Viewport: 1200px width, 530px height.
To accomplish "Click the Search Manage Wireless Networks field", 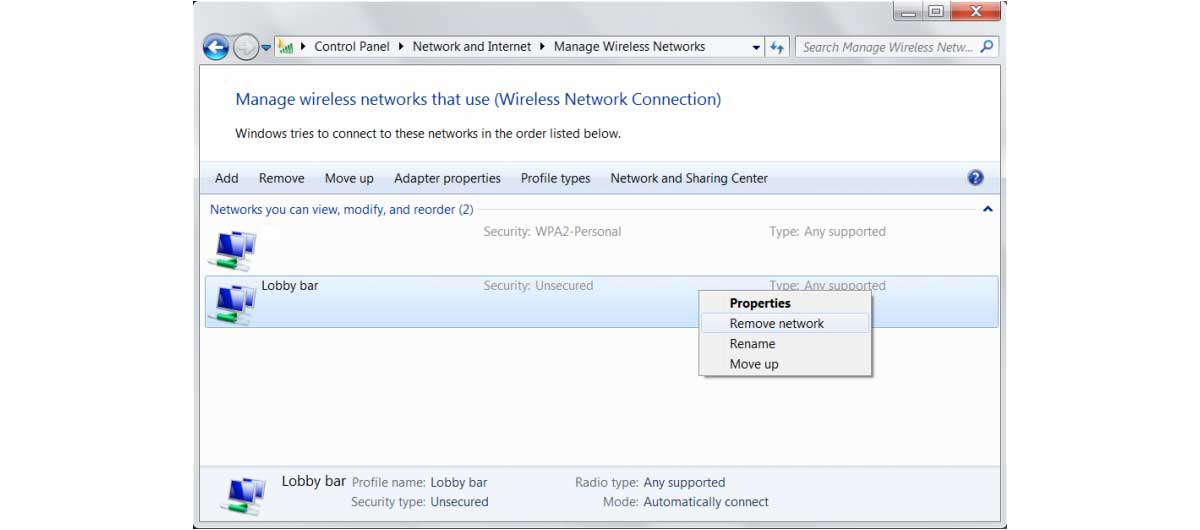I will pyautogui.click(x=888, y=47).
